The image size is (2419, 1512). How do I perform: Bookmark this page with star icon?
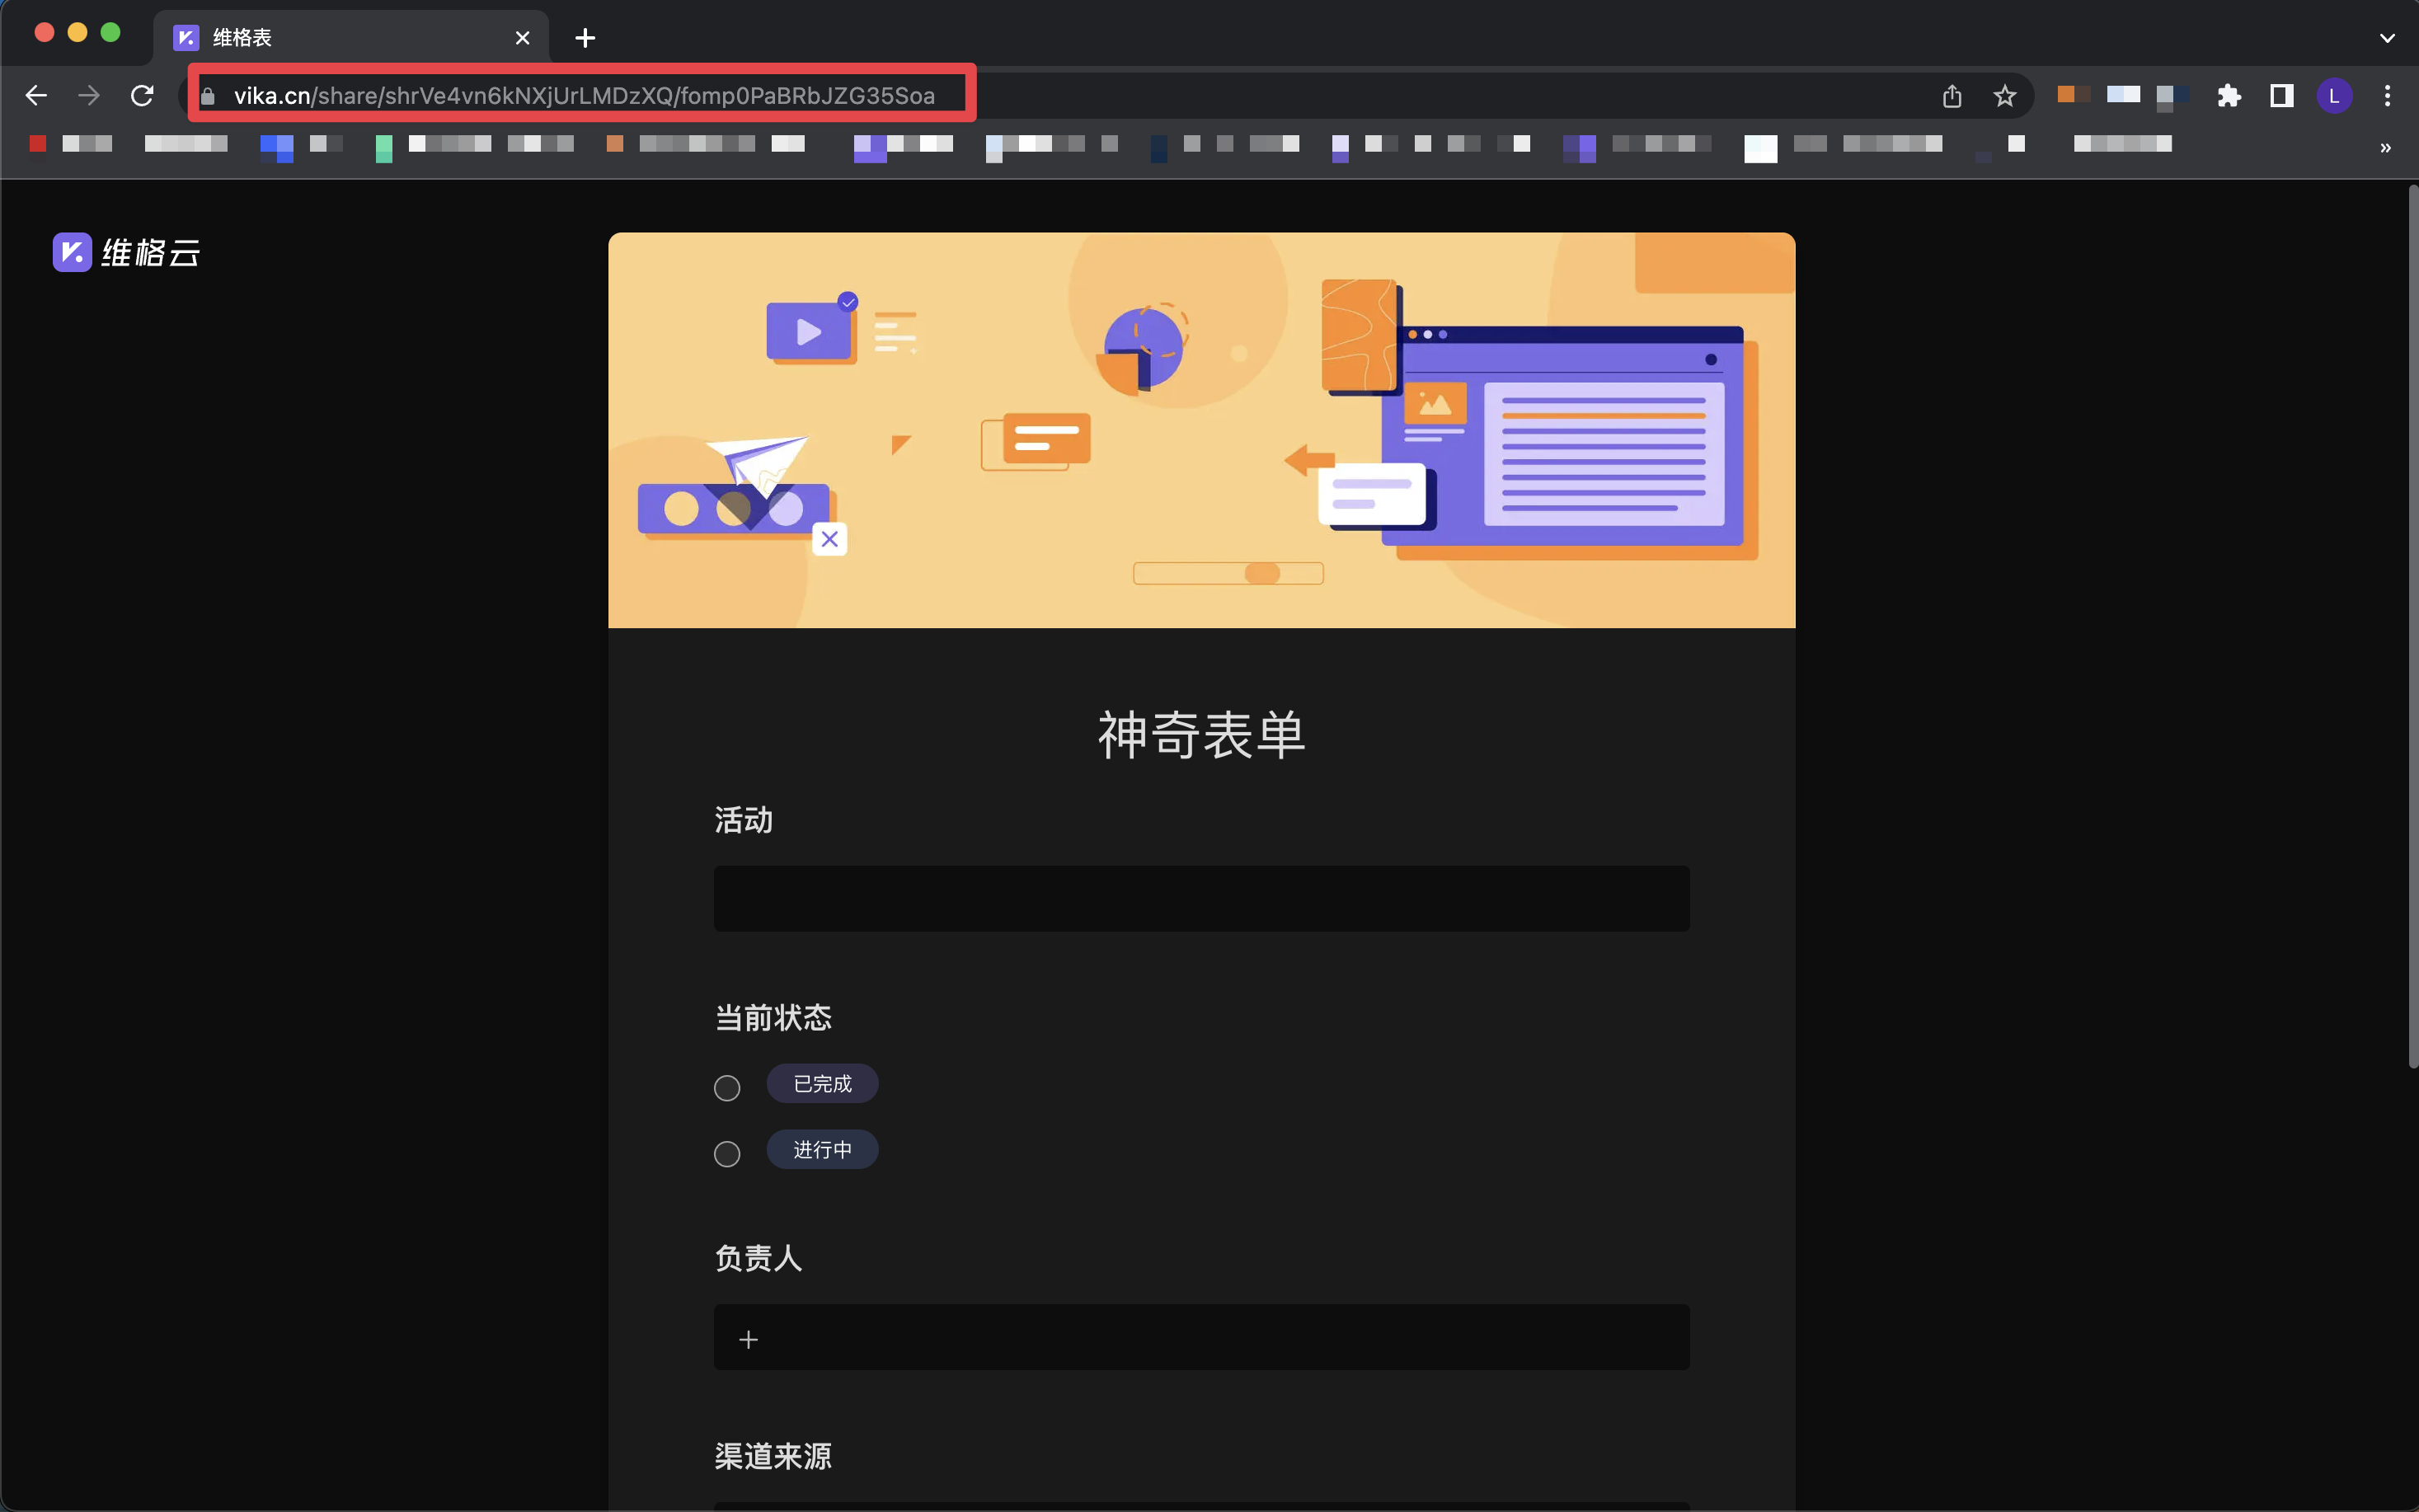[x=2004, y=96]
